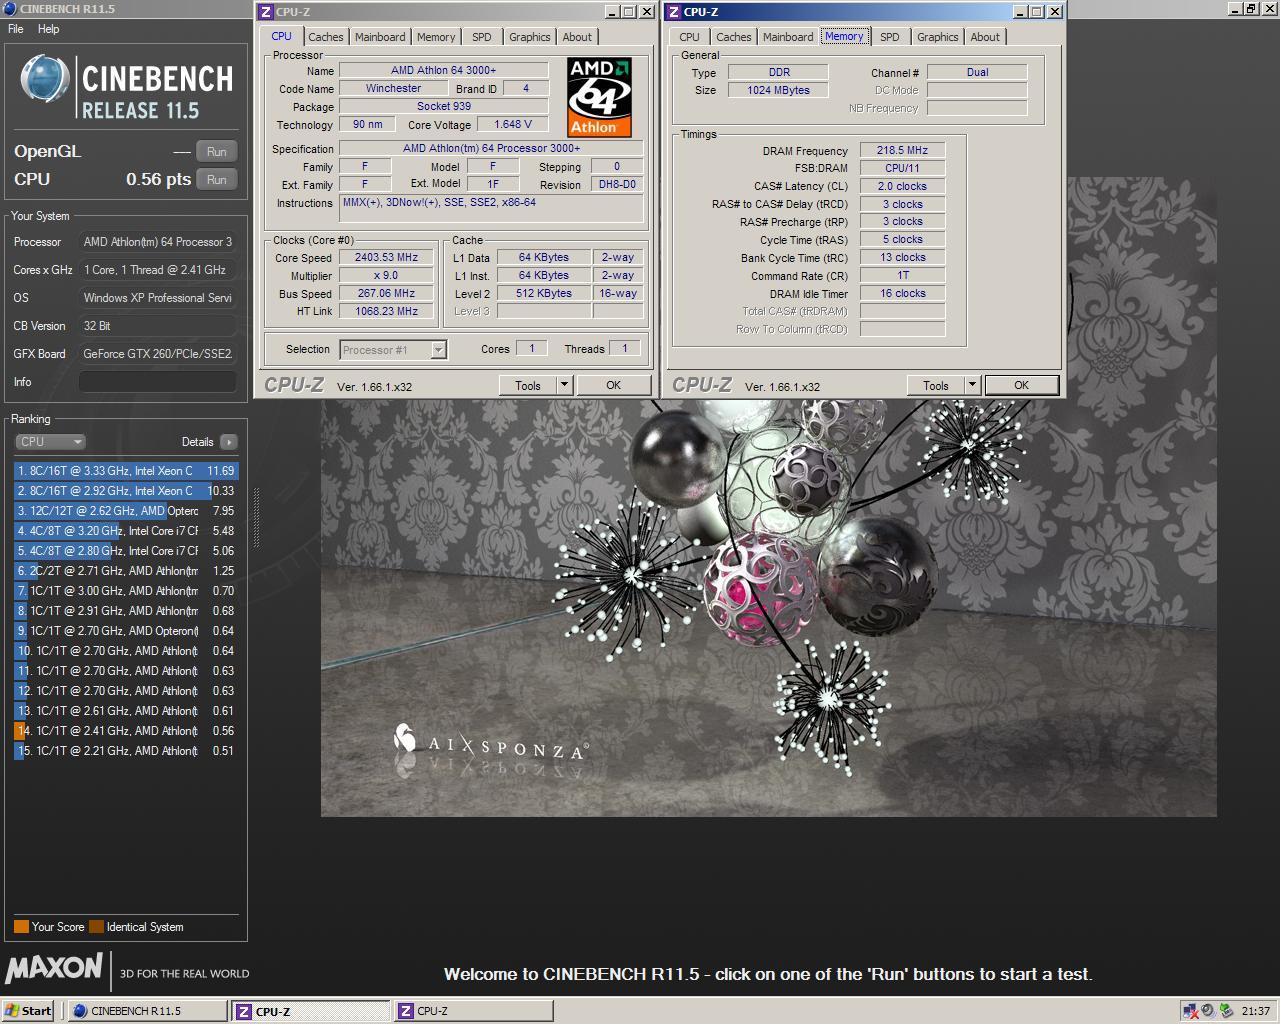Image resolution: width=1280 pixels, height=1024 pixels.
Task: Click the Cinebench sphere logo
Action: 44,81
